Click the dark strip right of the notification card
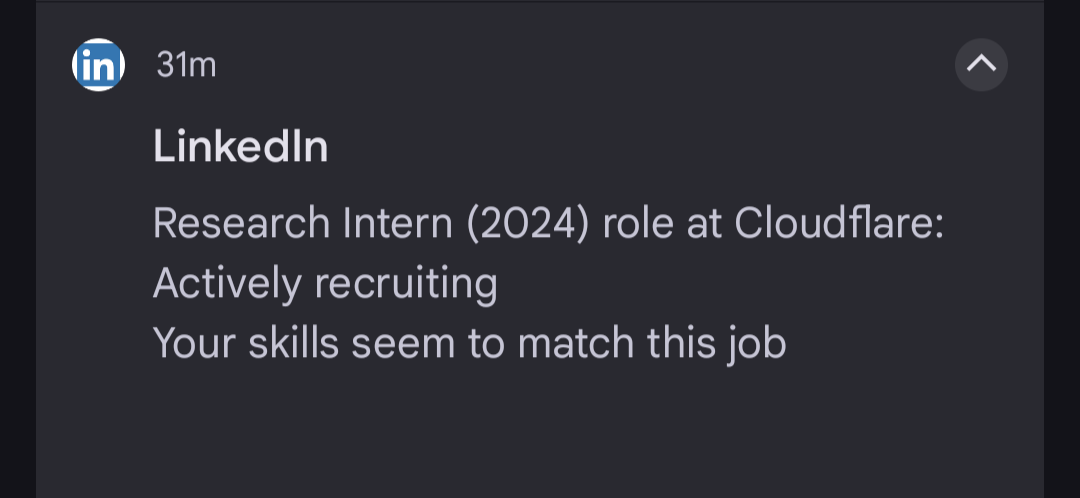The image size is (1080, 498). (1062, 249)
